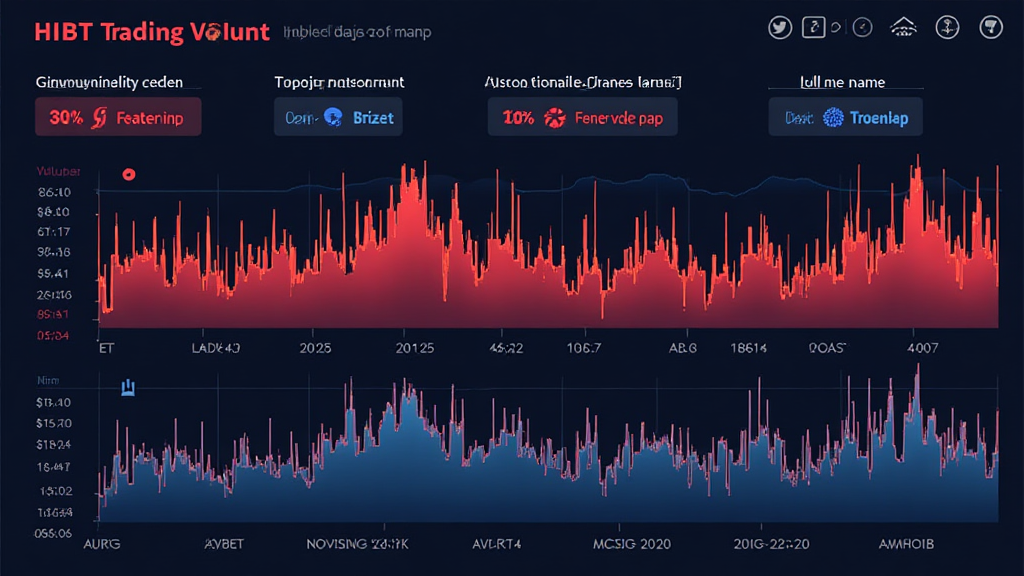The height and width of the screenshot is (576, 1024).
Task: Click the blue burst icon beside Troenlap
Action: [832, 118]
